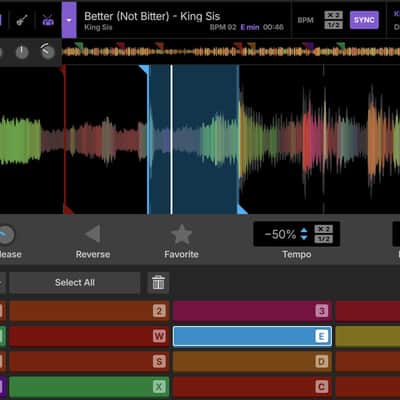Select the drum kit icon

click(48, 21)
